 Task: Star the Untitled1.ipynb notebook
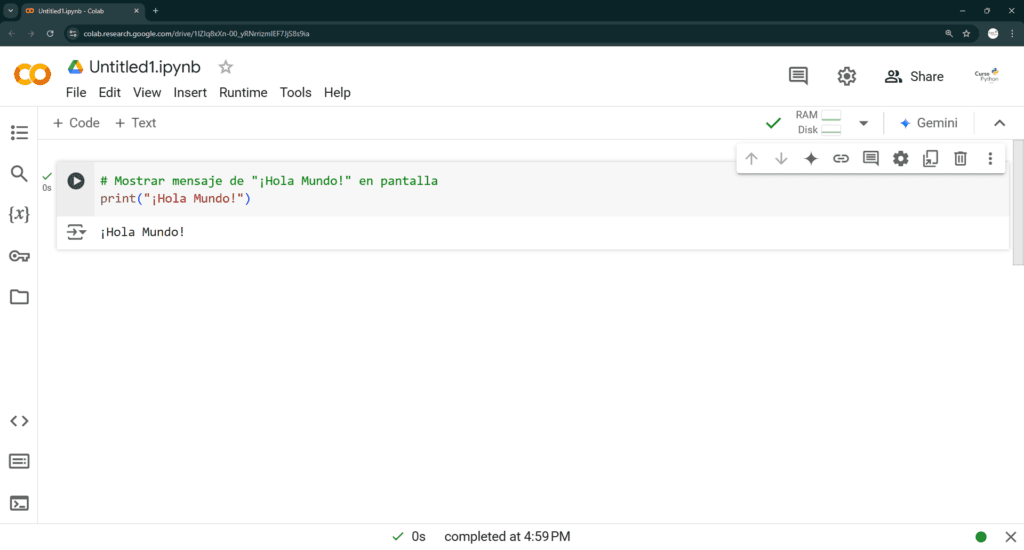[226, 67]
